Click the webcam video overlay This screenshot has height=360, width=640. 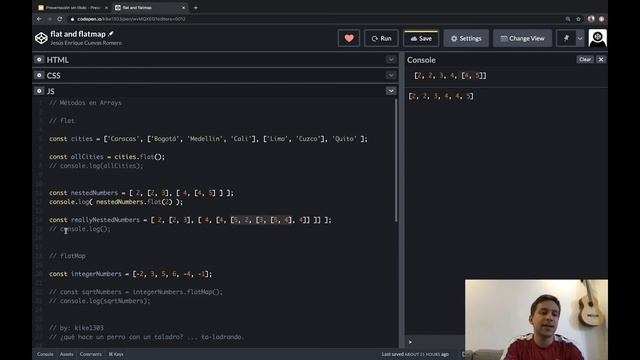point(536,320)
